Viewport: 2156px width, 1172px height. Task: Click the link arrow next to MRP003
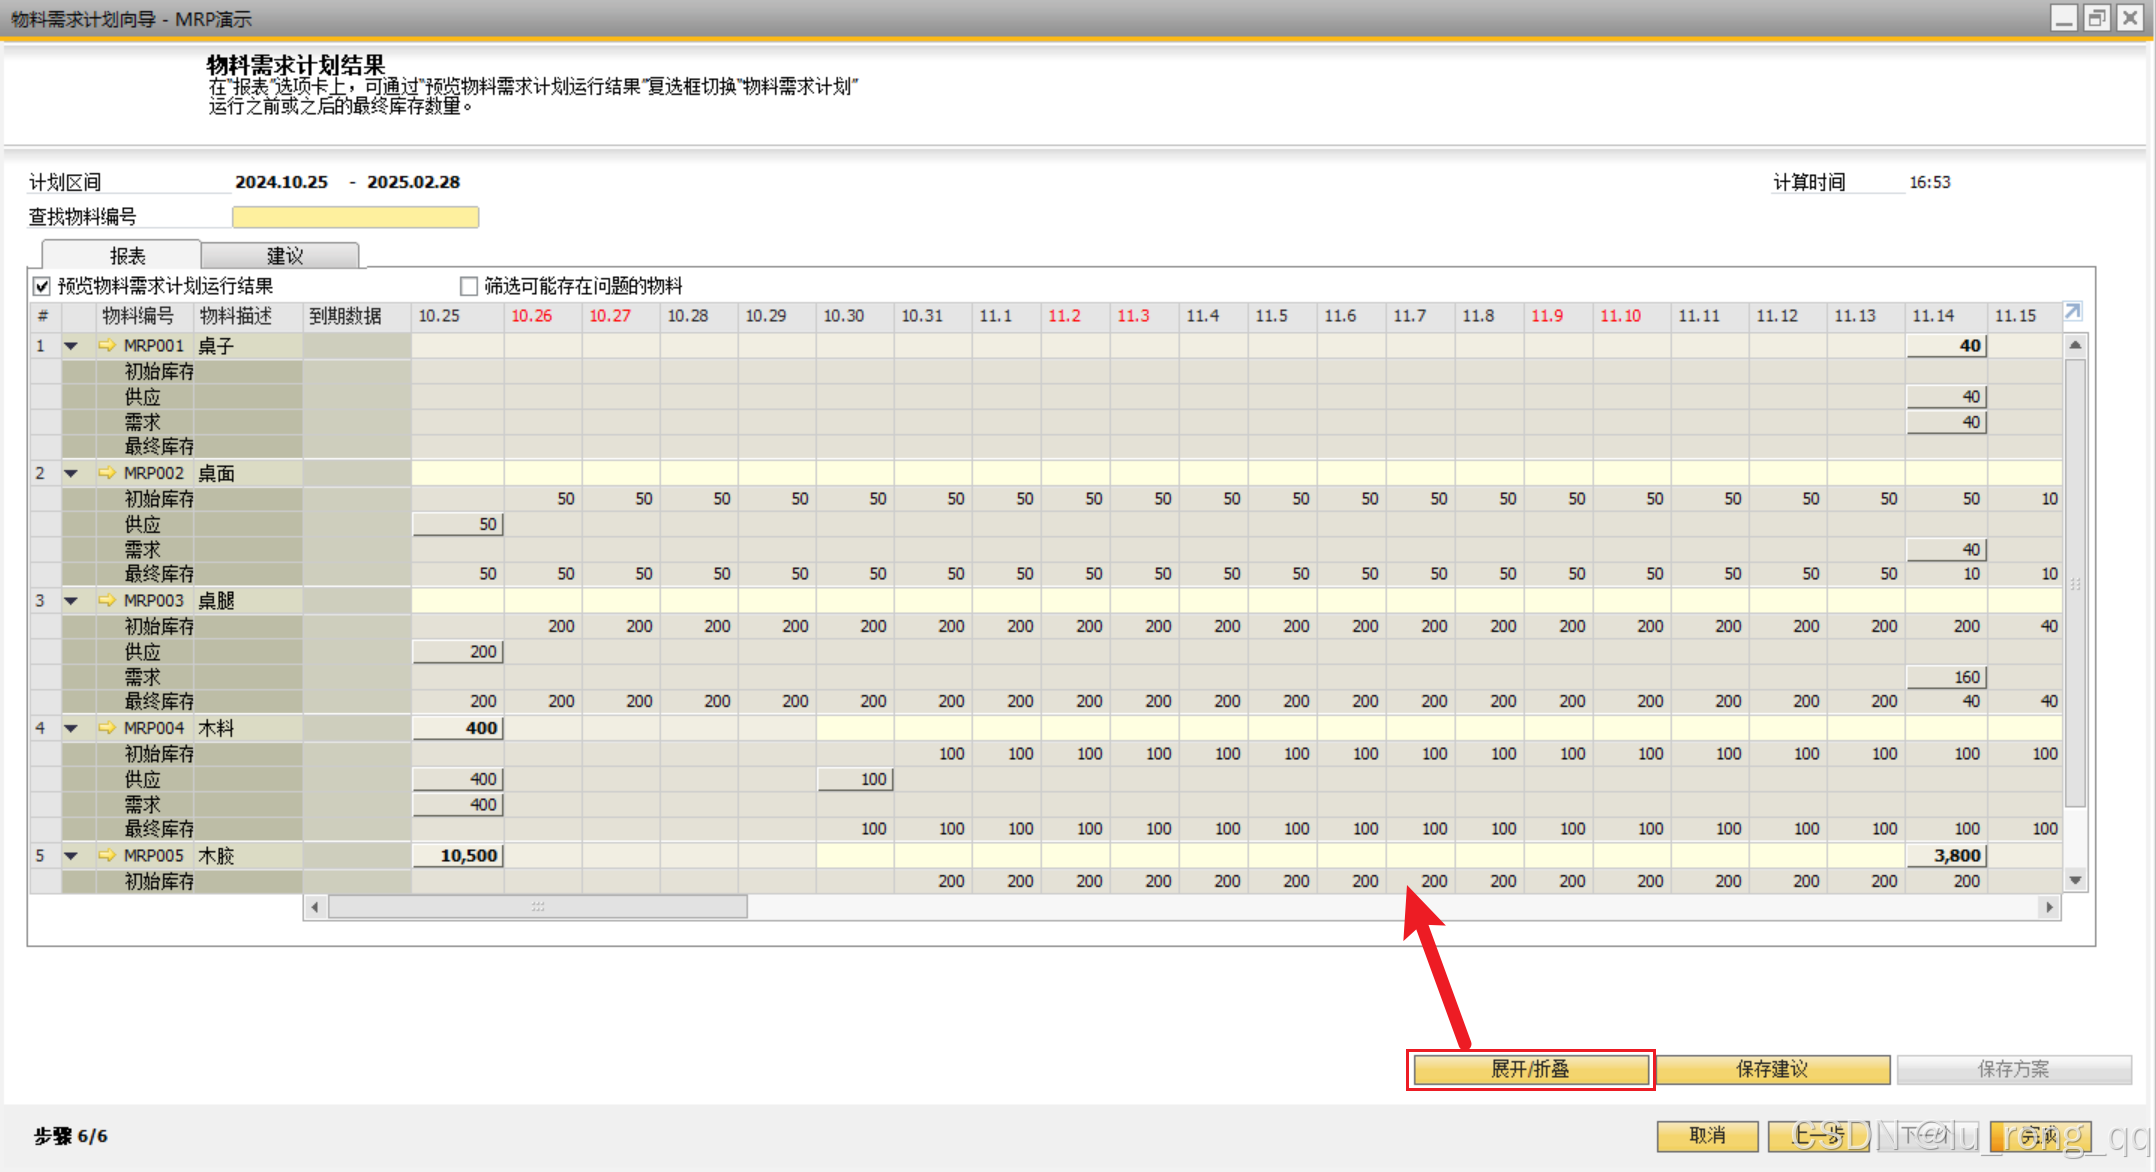click(107, 601)
